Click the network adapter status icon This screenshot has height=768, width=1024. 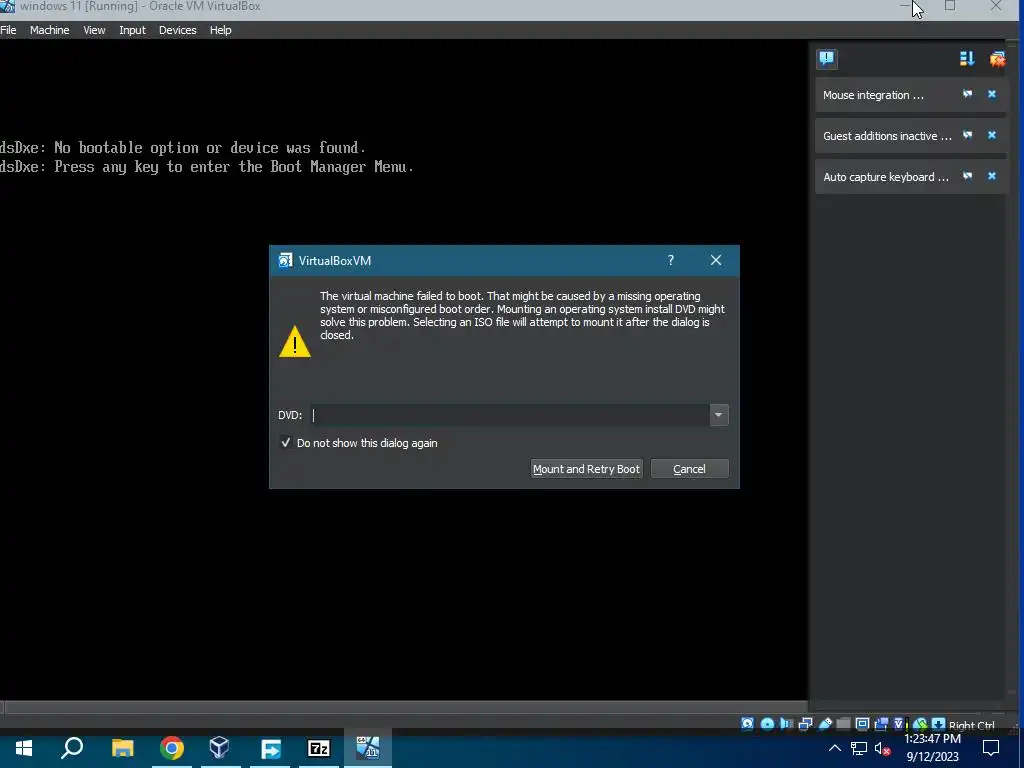[806, 724]
